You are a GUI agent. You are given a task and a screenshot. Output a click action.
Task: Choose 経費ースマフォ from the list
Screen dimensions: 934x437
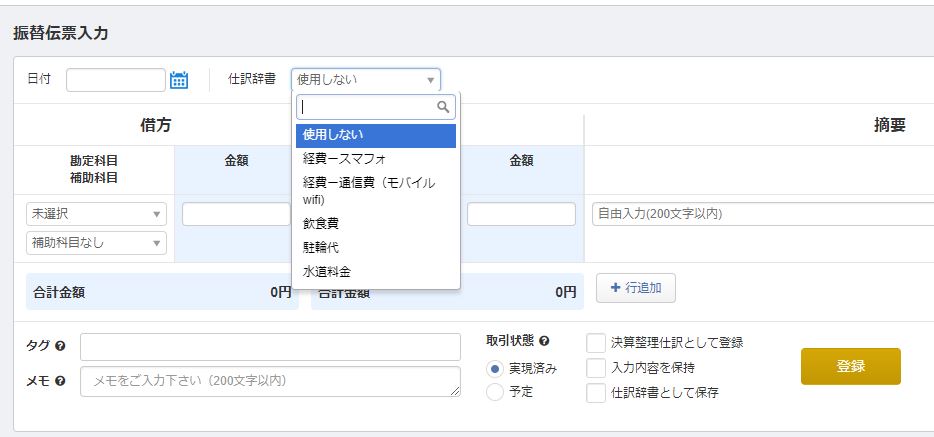[376, 159]
